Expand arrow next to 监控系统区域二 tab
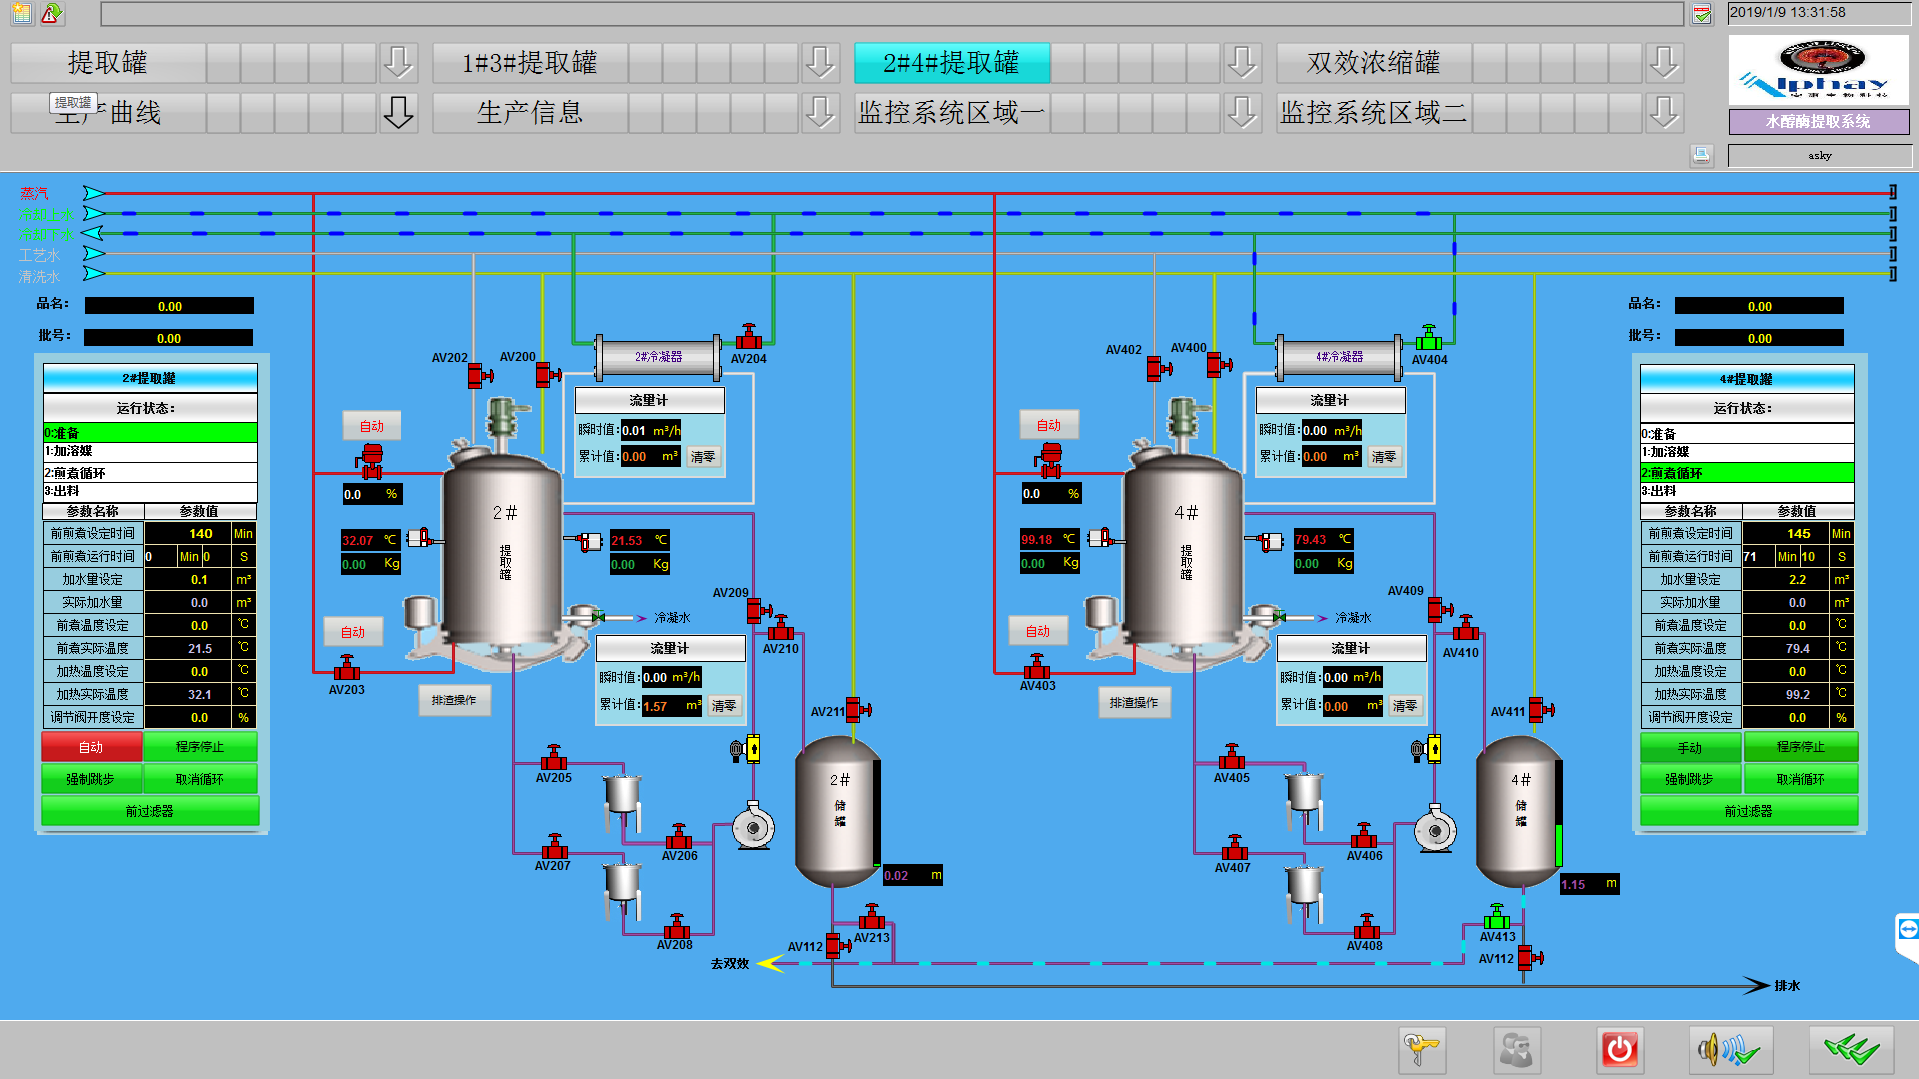 1664,113
